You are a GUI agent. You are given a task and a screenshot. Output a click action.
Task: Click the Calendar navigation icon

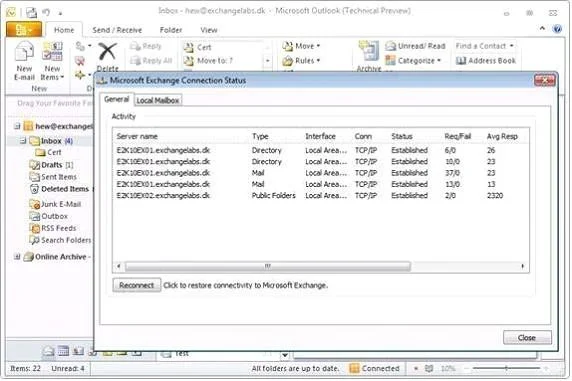click(x=63, y=351)
